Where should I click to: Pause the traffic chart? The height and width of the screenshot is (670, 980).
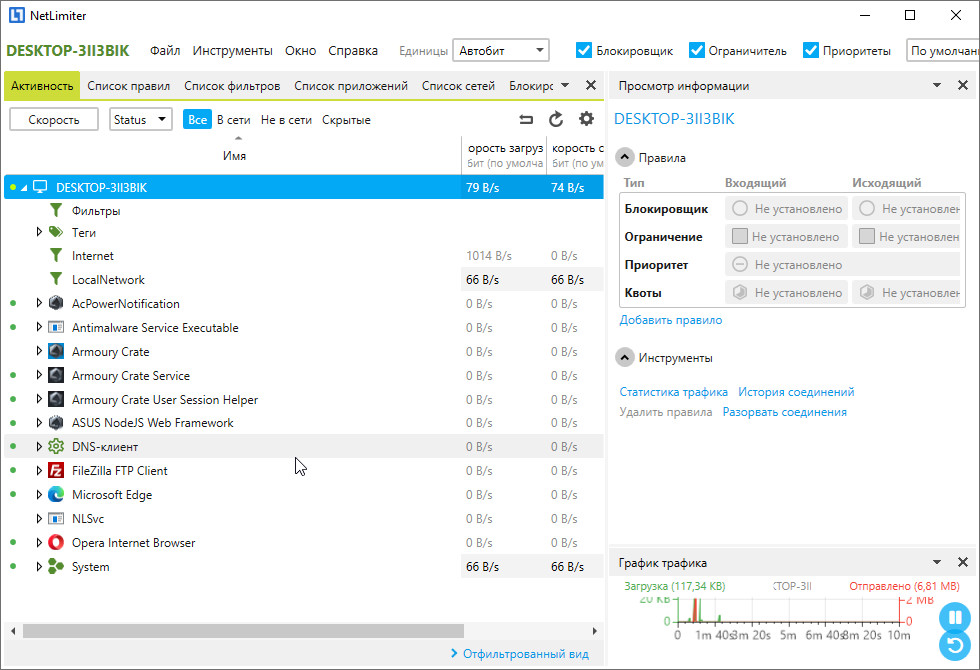[954, 617]
